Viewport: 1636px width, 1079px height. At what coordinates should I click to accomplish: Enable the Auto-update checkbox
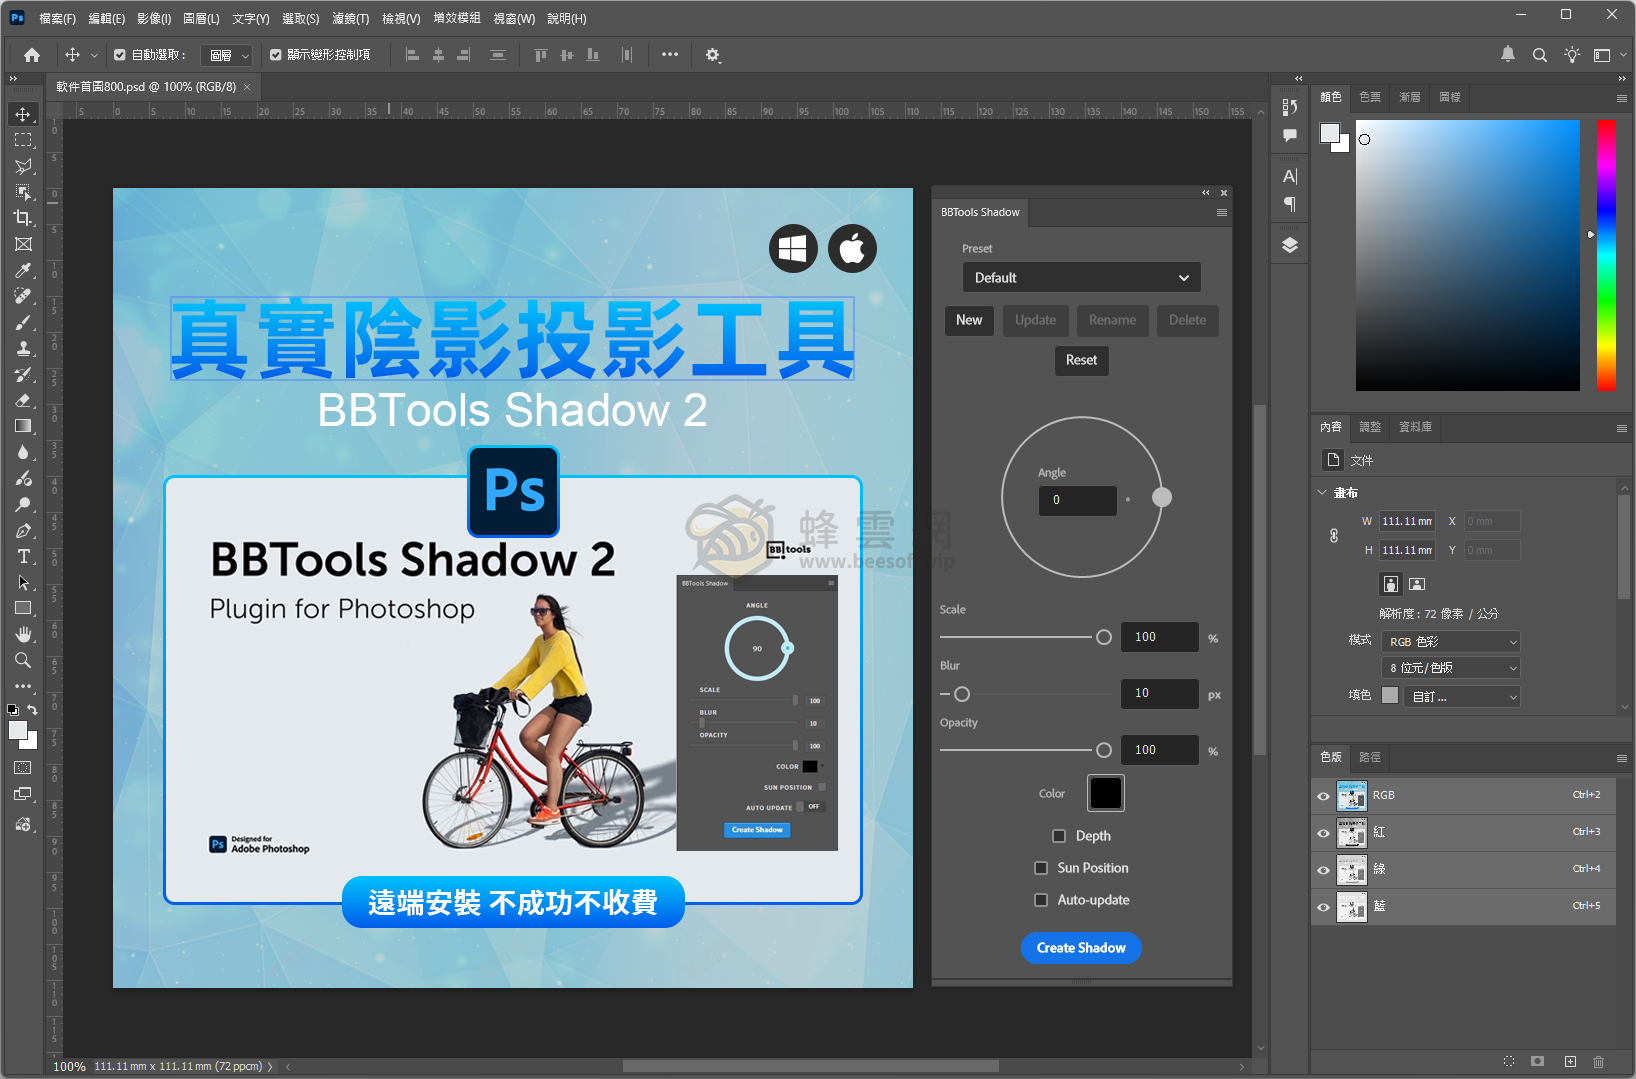coord(1041,900)
